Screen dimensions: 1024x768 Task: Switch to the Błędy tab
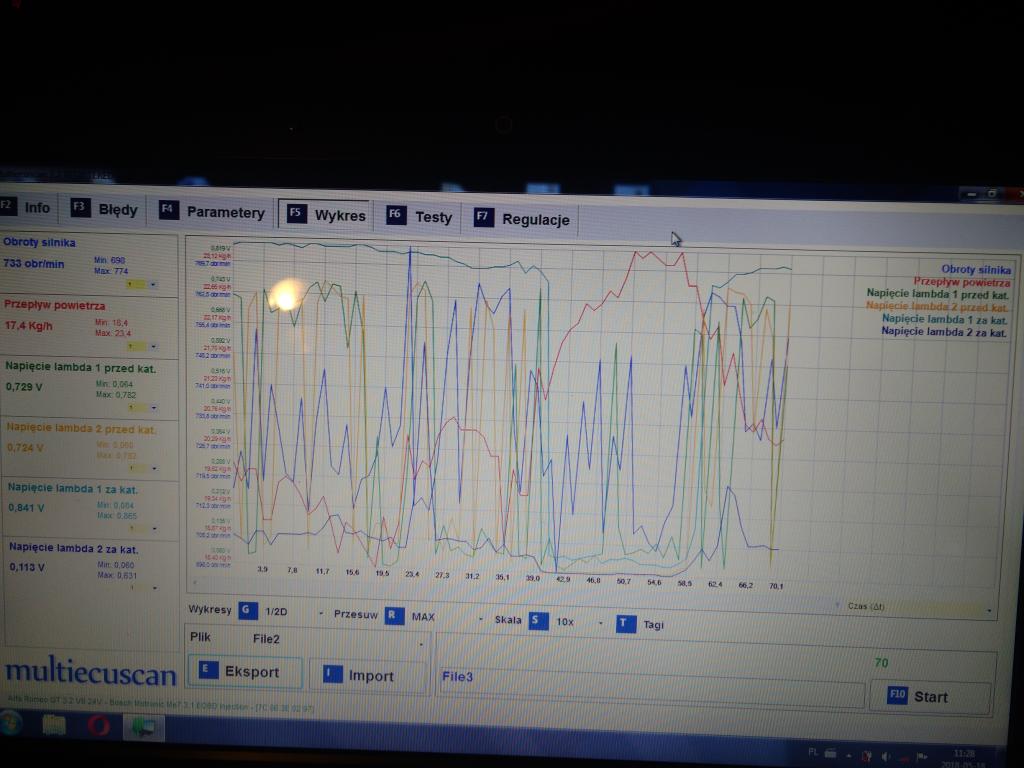(x=105, y=210)
